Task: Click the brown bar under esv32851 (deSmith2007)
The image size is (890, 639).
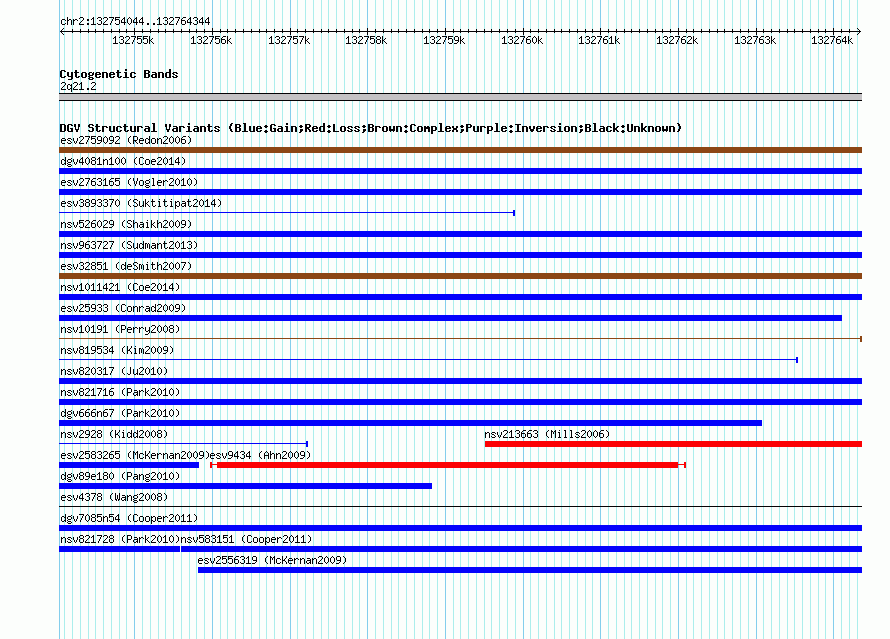Action: pos(460,276)
